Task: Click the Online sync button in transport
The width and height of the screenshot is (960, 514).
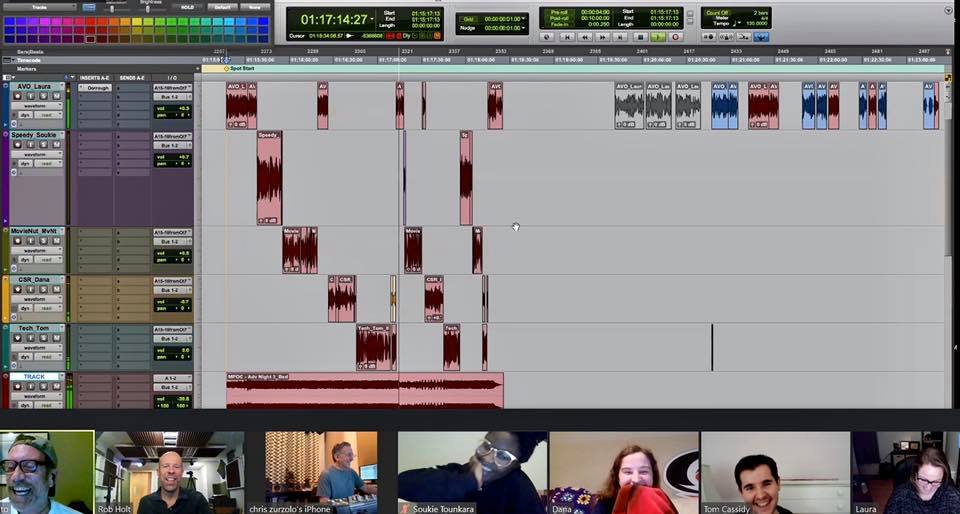Action: tap(547, 37)
